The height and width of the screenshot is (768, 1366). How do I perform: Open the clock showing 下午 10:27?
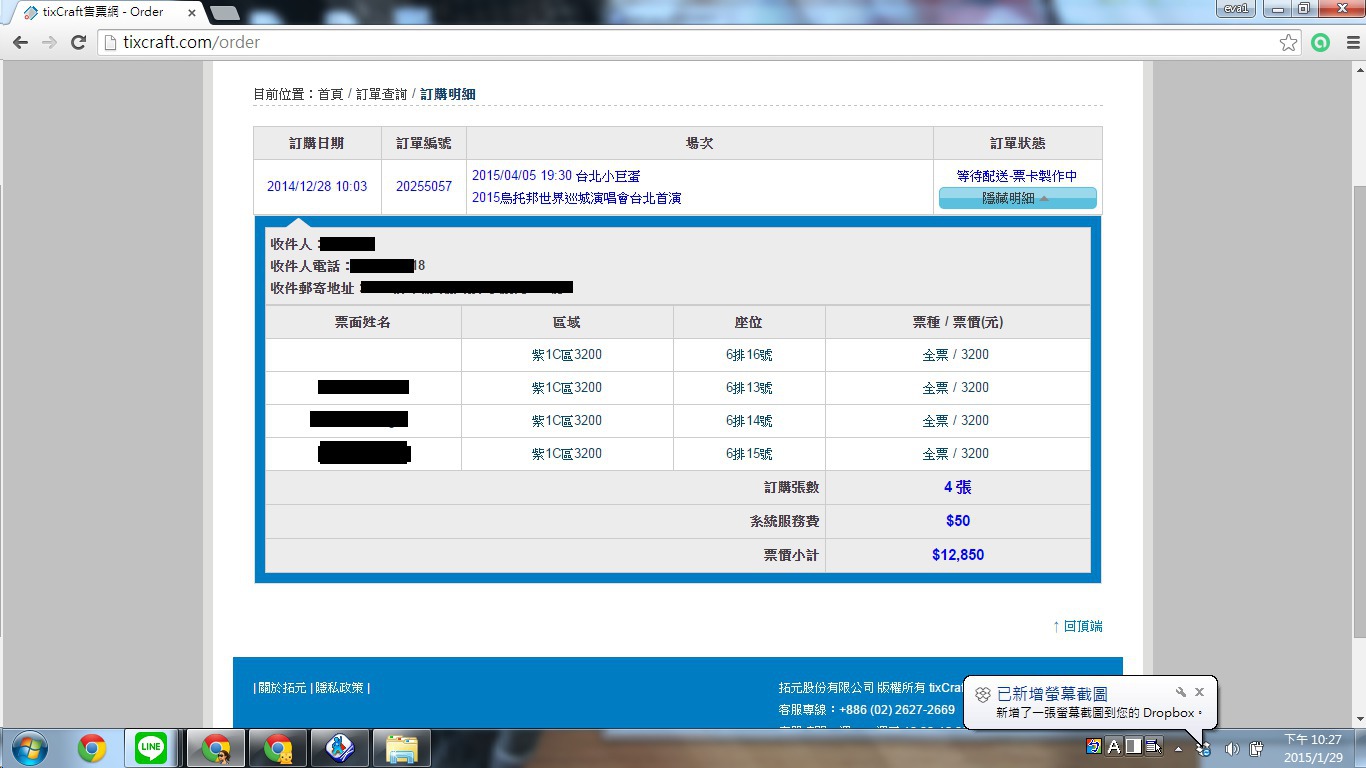click(x=1313, y=748)
